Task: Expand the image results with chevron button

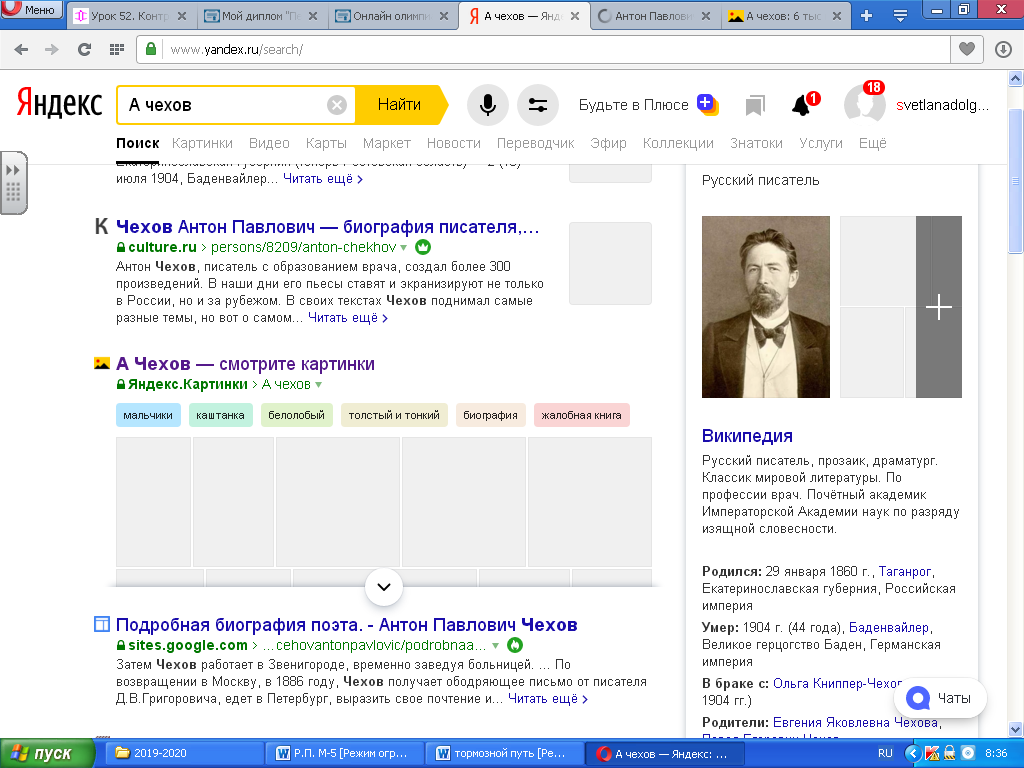Action: (384, 586)
